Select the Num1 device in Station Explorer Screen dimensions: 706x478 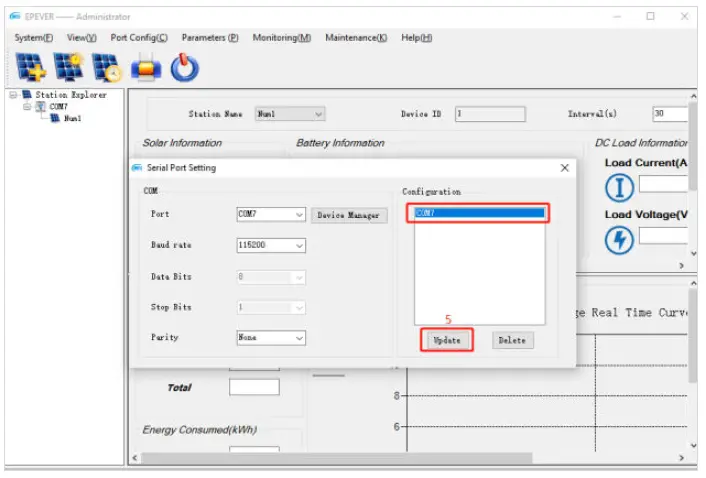pyautogui.click(x=72, y=119)
